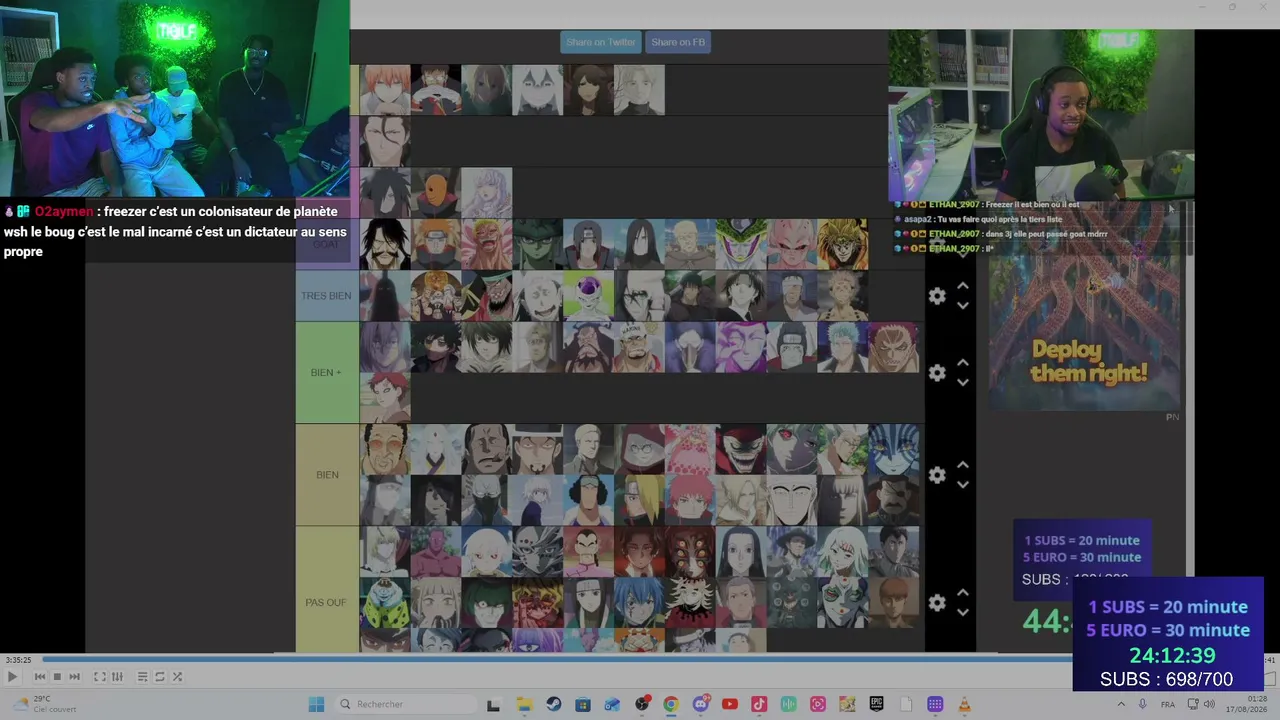Screen dimensions: 1280x720
Task: Open Google Chrome from the taskbar
Action: click(x=671, y=704)
